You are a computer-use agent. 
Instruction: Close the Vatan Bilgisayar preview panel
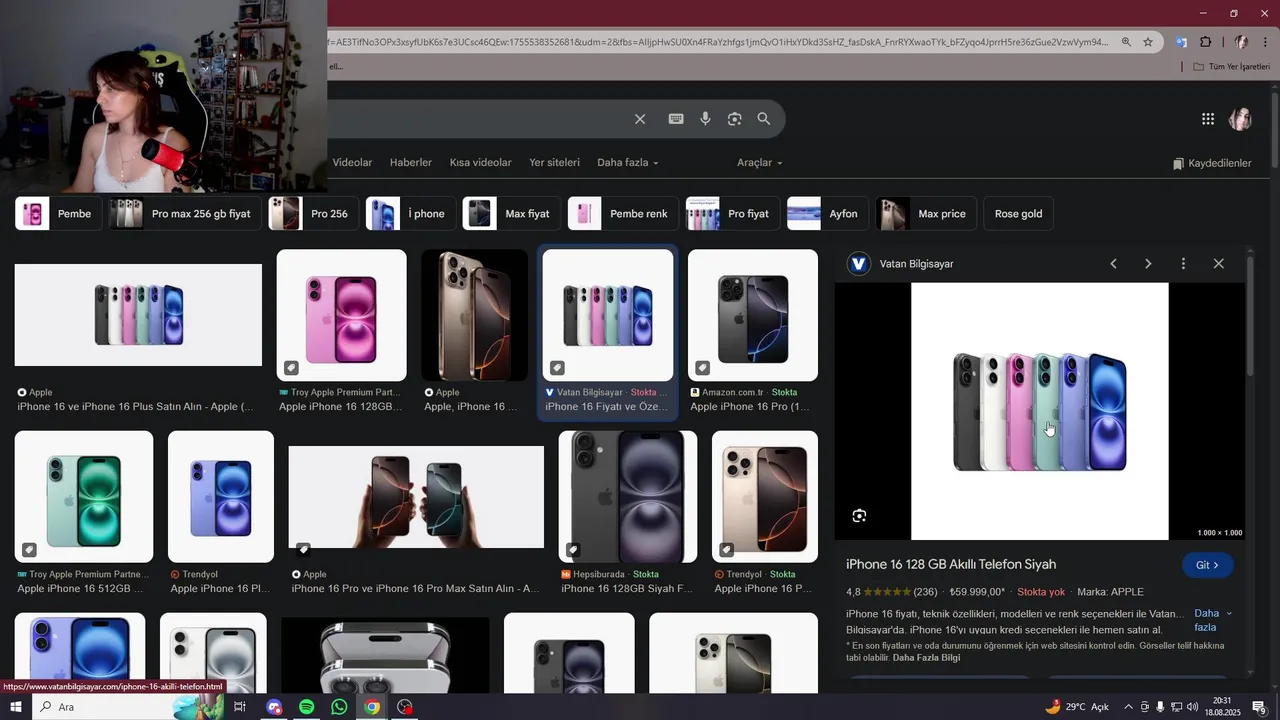[1218, 264]
